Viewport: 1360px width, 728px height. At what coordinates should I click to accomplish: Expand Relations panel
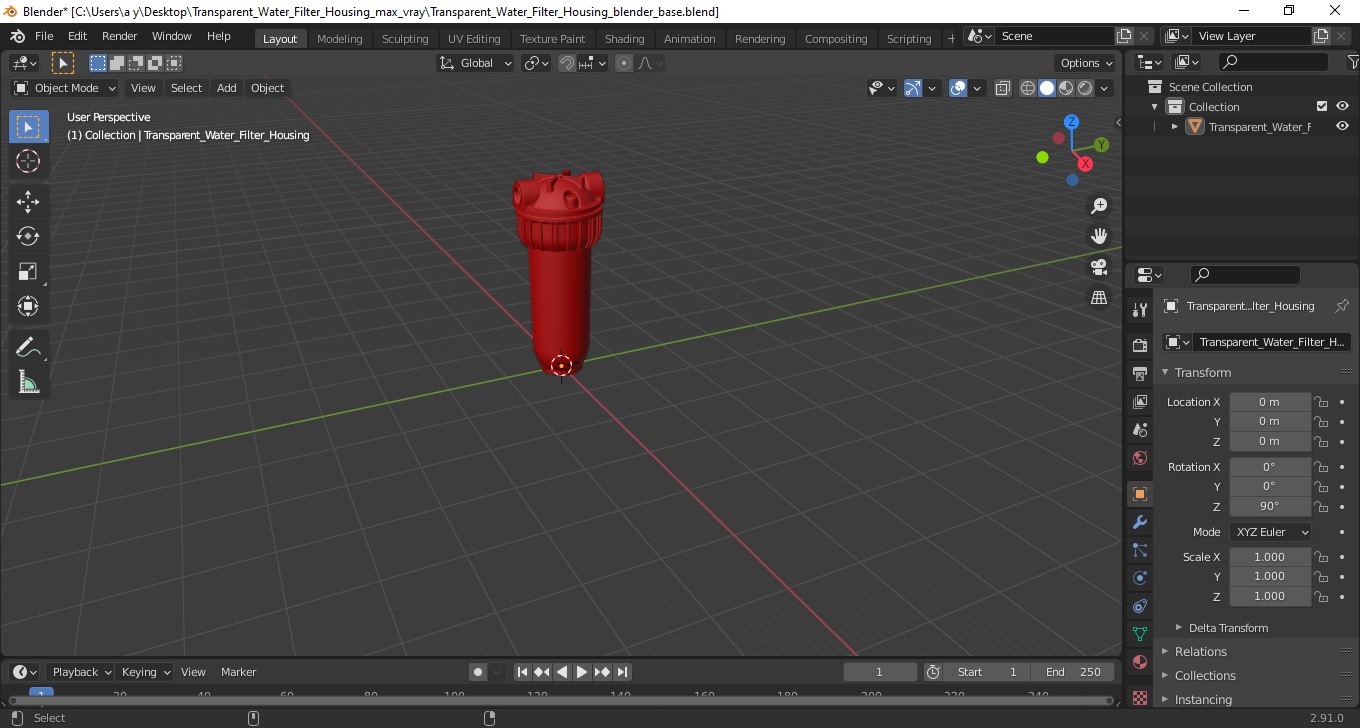1200,651
